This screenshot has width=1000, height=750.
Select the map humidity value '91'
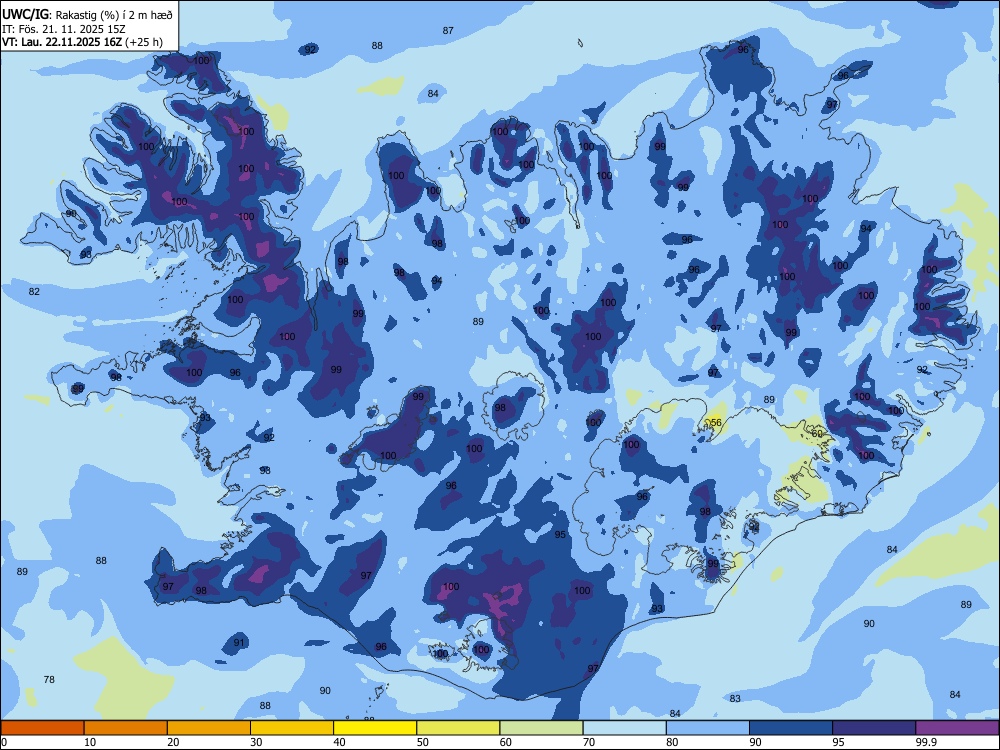(x=239, y=642)
